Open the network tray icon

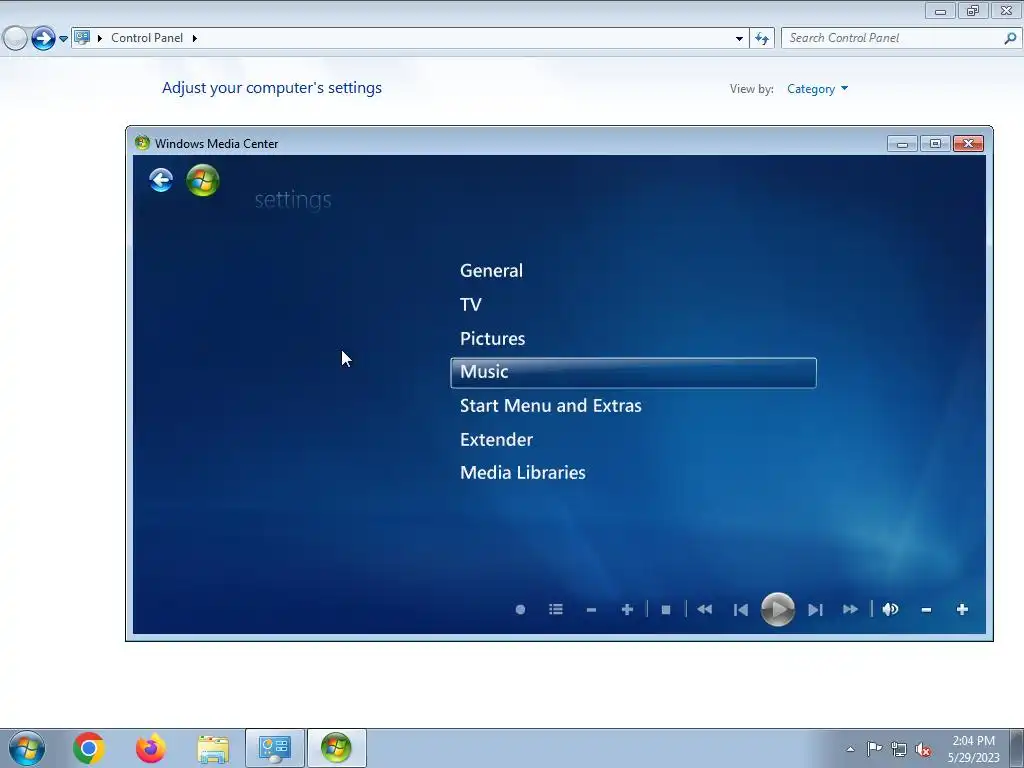(899, 749)
